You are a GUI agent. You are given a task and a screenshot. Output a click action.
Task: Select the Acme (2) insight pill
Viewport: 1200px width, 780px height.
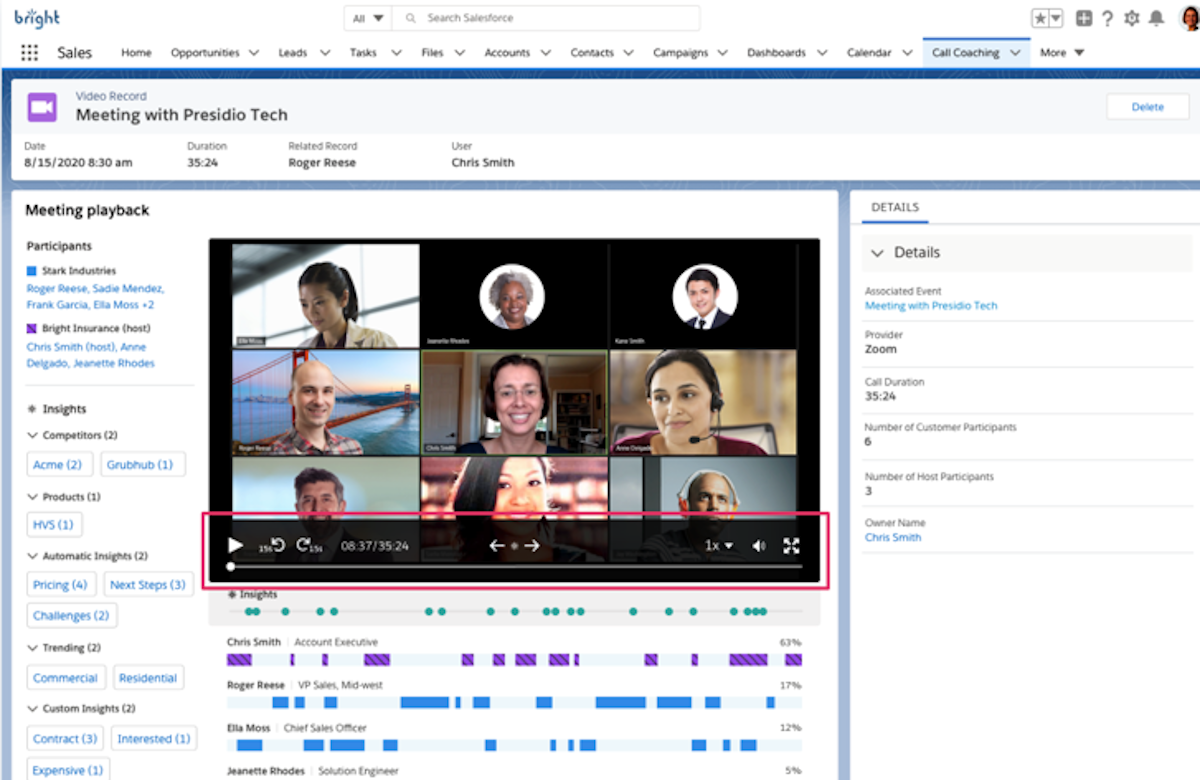[x=60, y=464]
